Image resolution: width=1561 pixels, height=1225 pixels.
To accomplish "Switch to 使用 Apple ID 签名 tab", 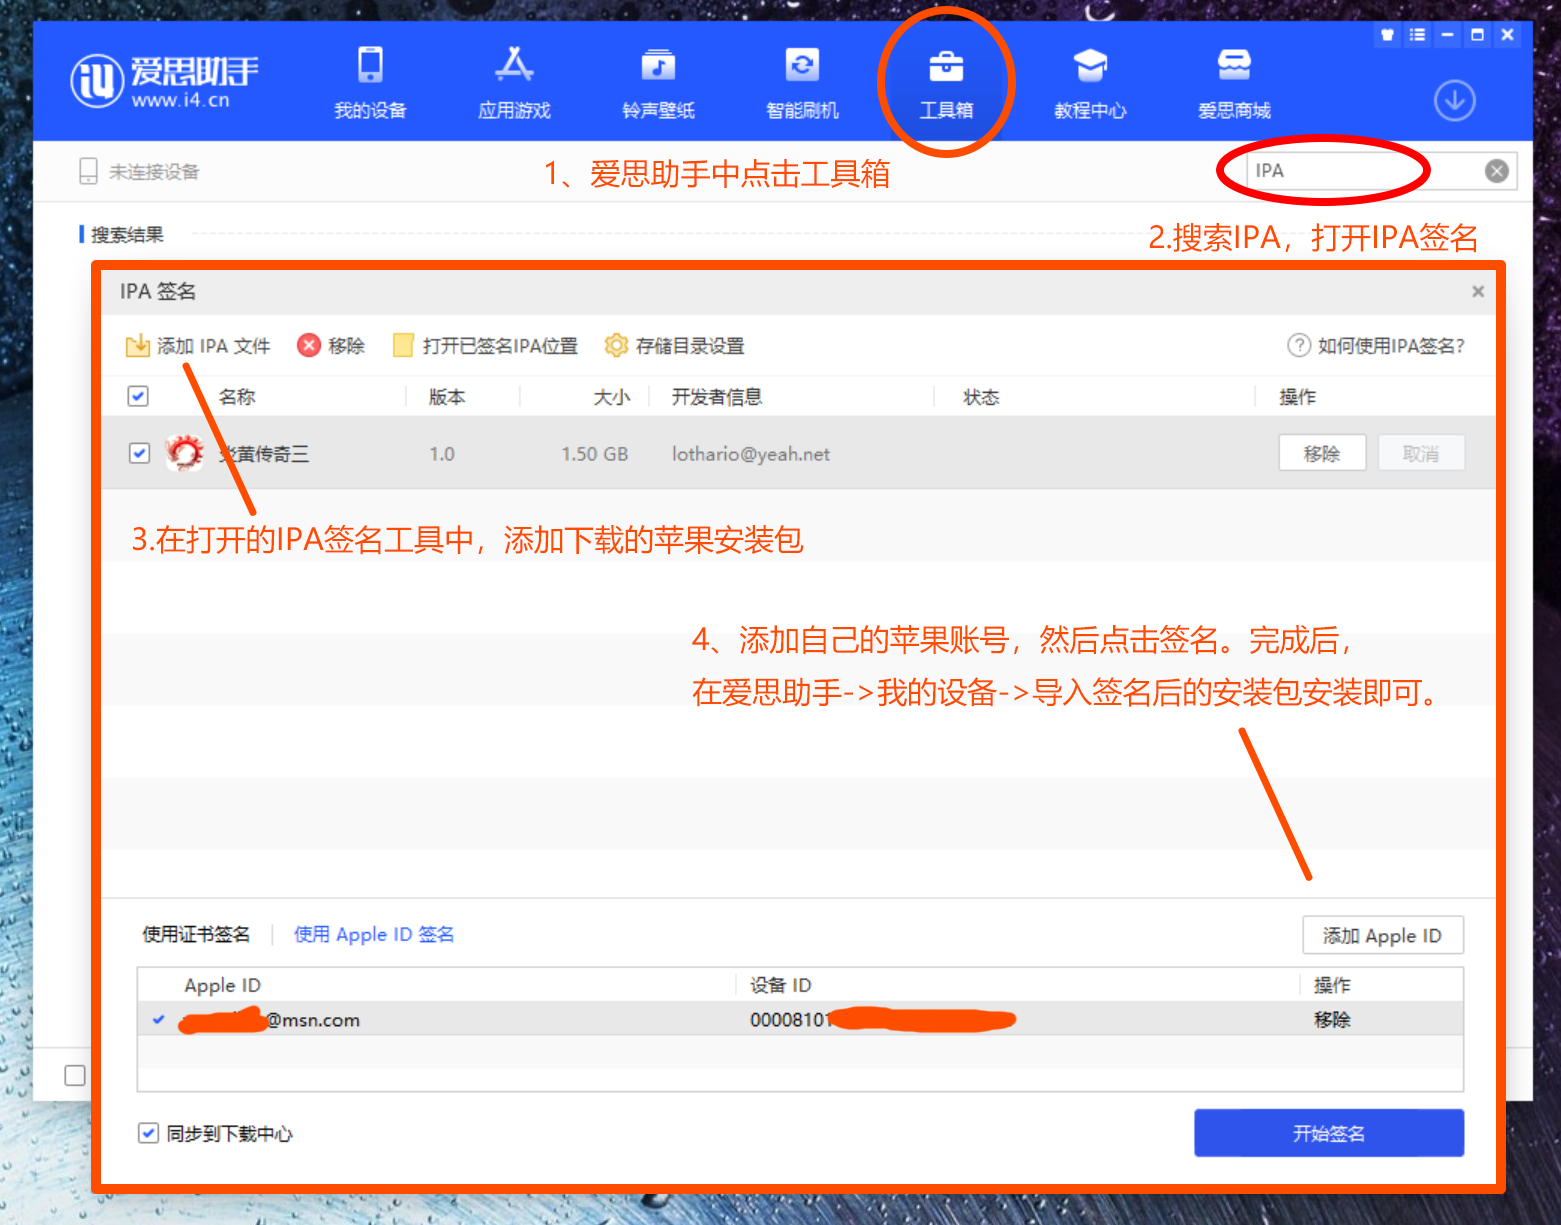I will click(374, 934).
